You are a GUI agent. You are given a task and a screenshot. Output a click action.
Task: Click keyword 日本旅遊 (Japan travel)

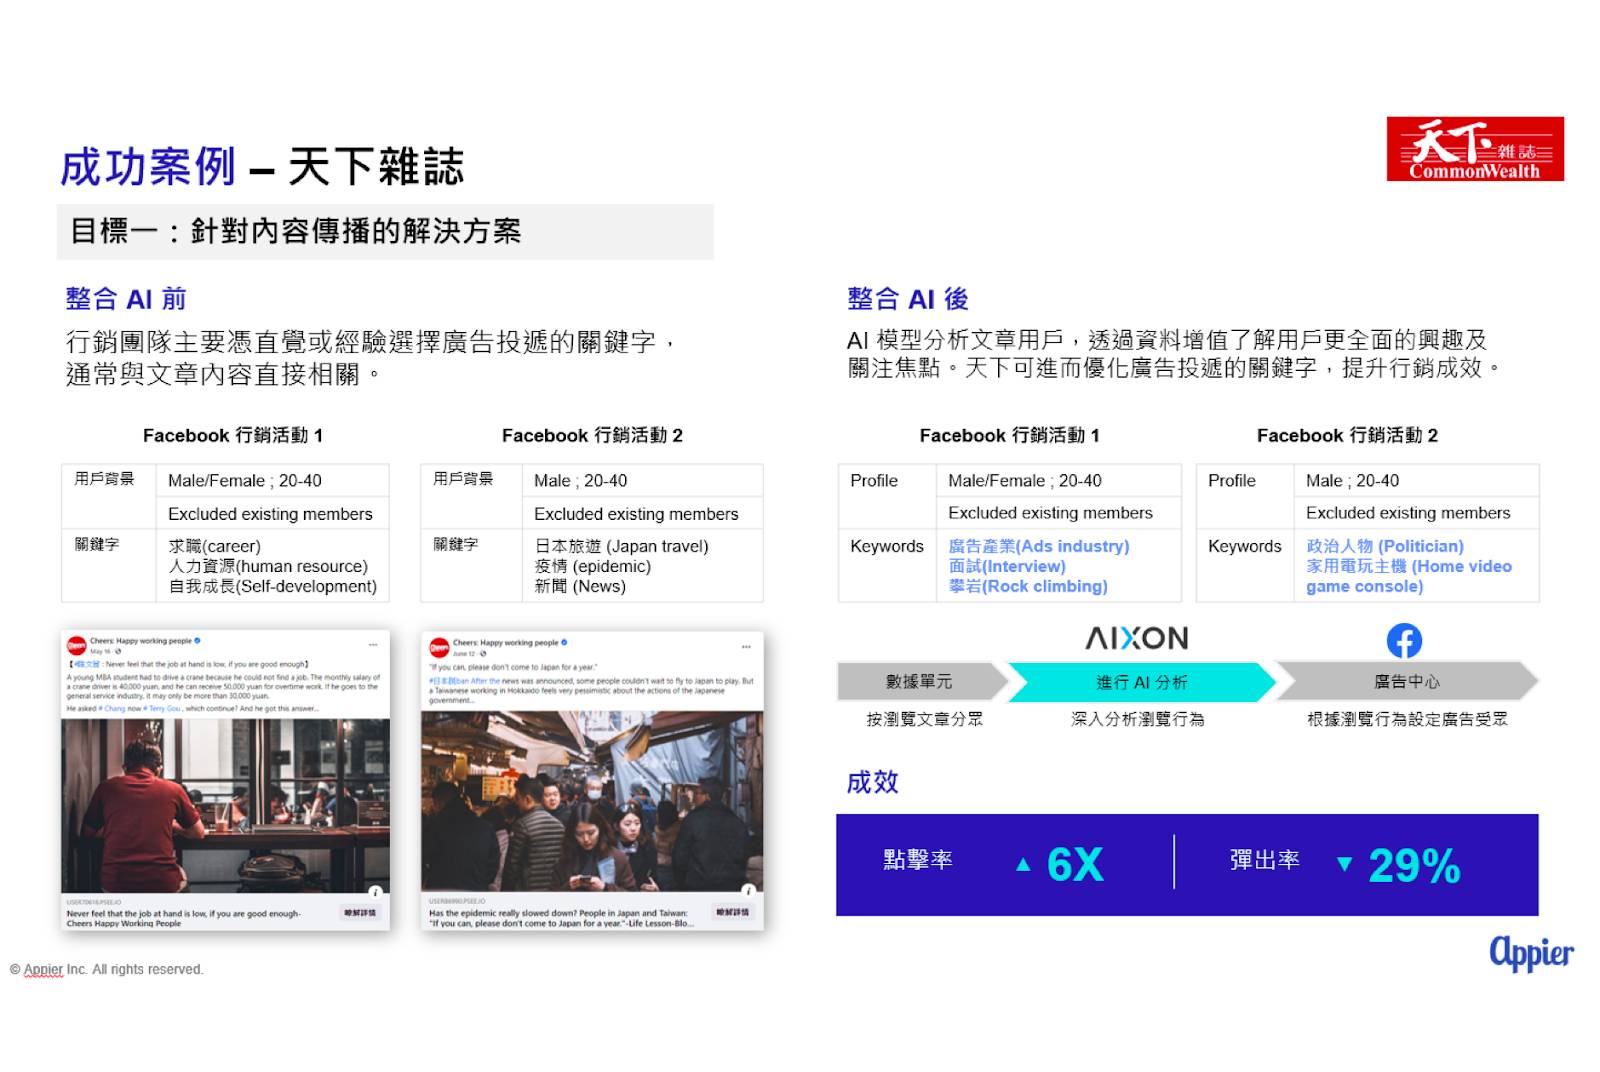[x=621, y=546]
